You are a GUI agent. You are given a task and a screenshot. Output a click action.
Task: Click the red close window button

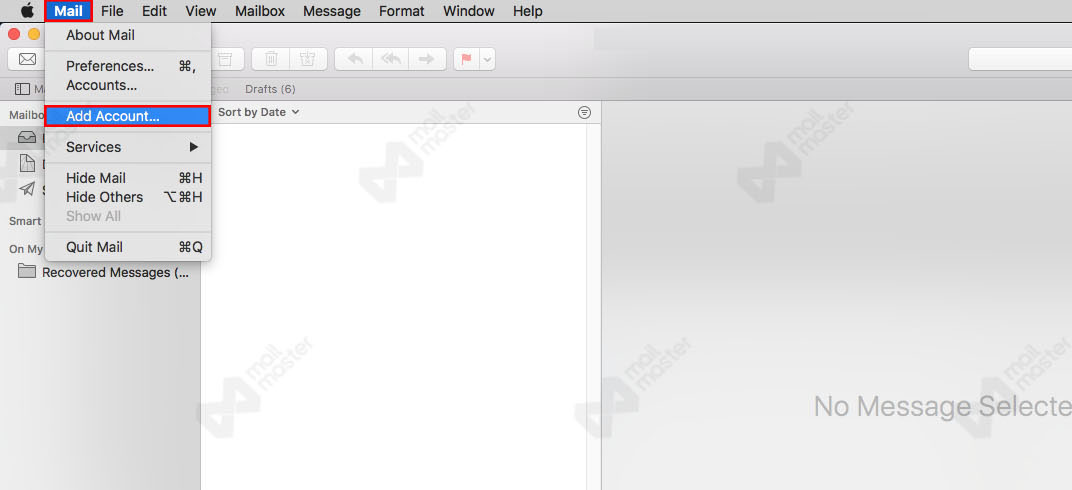14,34
